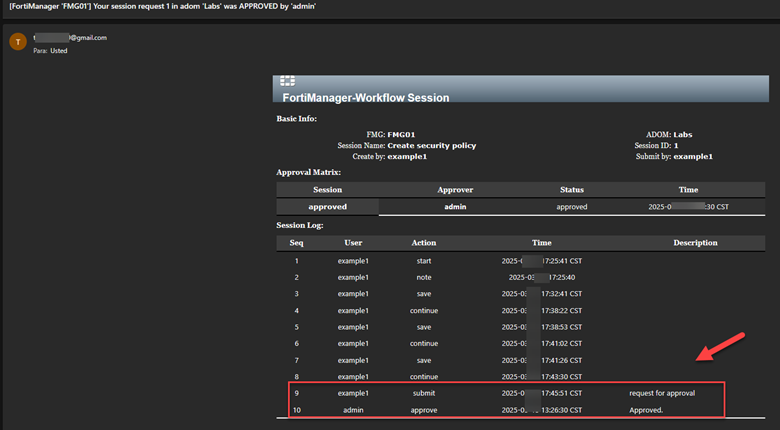This screenshot has height=430, width=780.
Task: Click the 'Session Log:' section label
Action: 300,225
